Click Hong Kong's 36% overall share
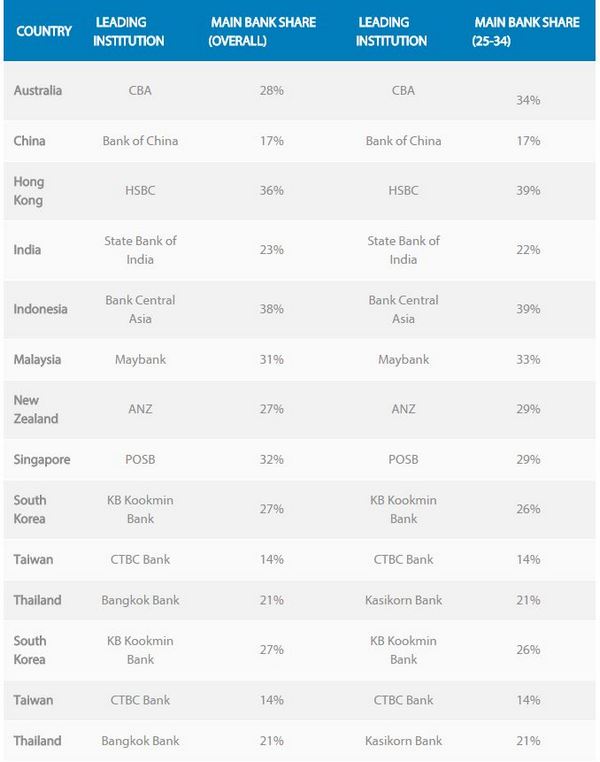The width and height of the screenshot is (600, 762). point(271,190)
